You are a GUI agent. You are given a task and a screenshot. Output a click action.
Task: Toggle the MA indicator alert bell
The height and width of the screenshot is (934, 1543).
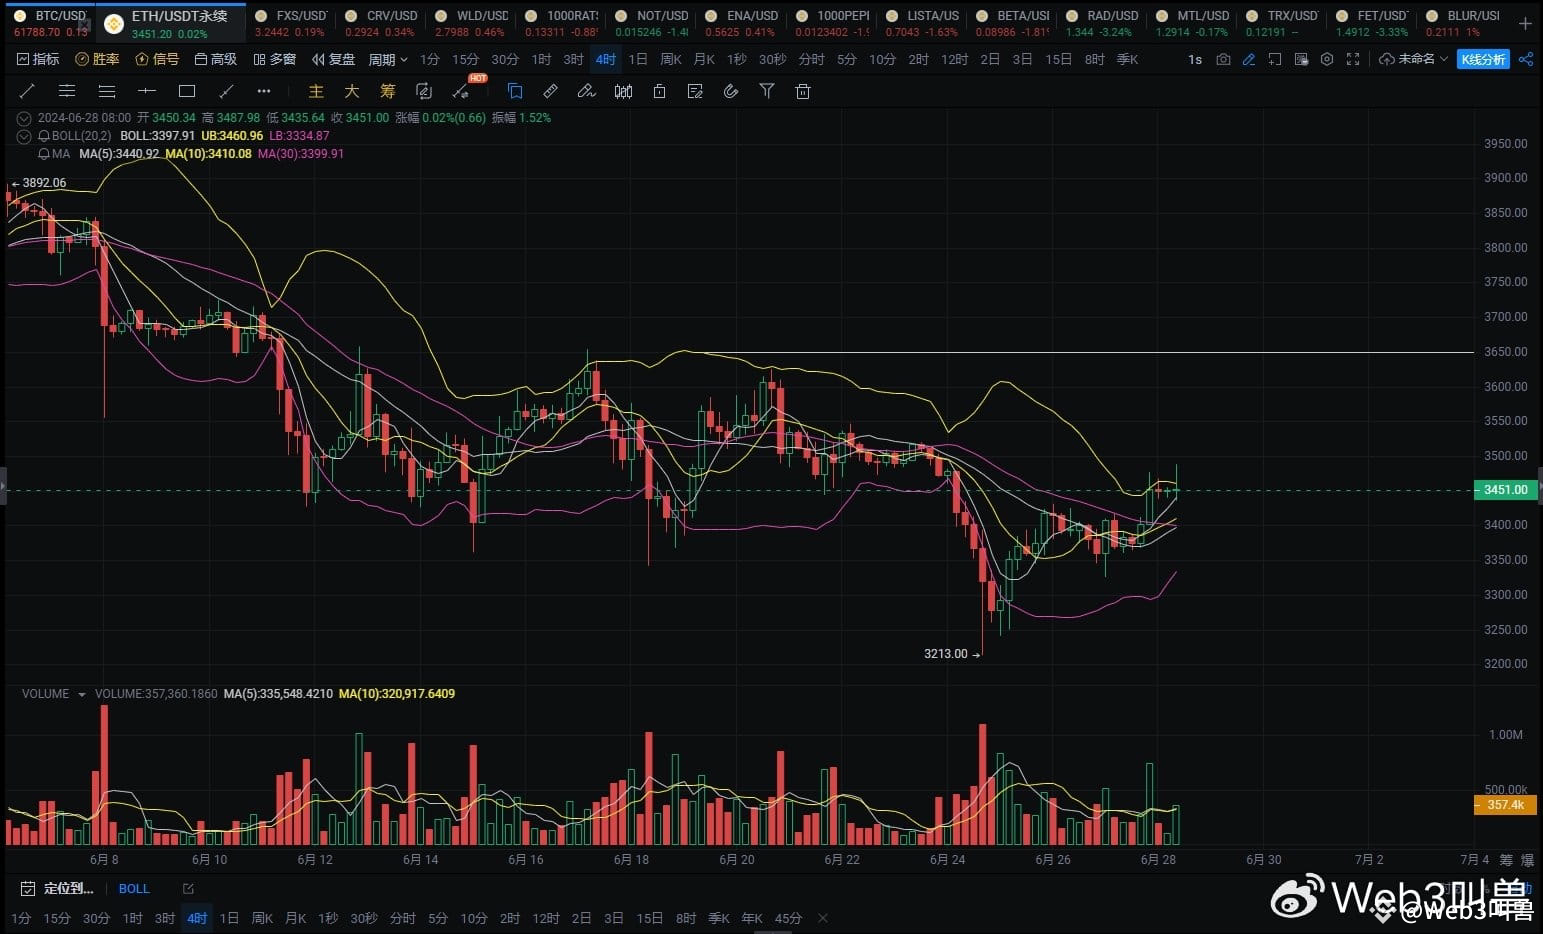[44, 154]
